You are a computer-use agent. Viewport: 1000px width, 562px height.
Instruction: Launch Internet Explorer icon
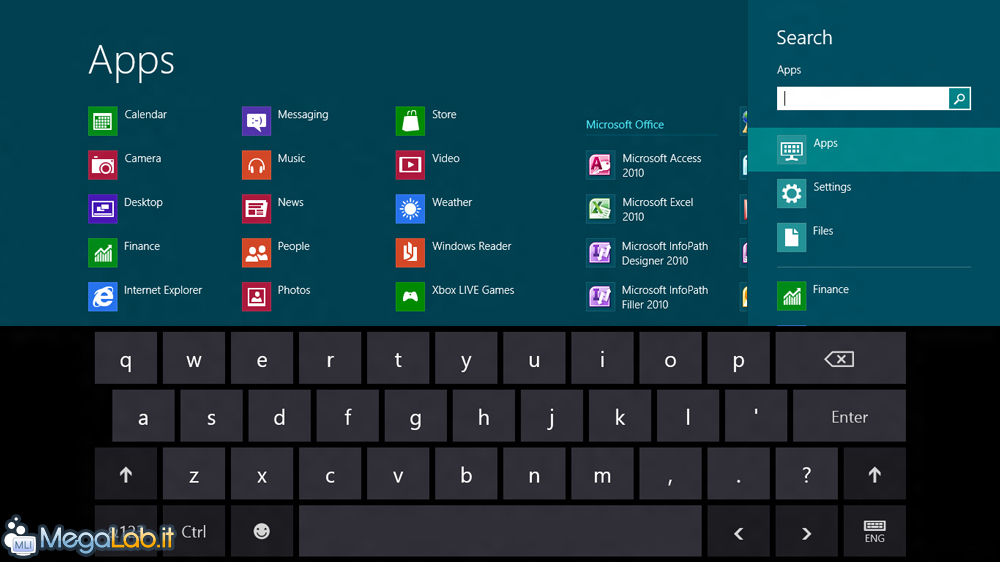[x=103, y=297]
